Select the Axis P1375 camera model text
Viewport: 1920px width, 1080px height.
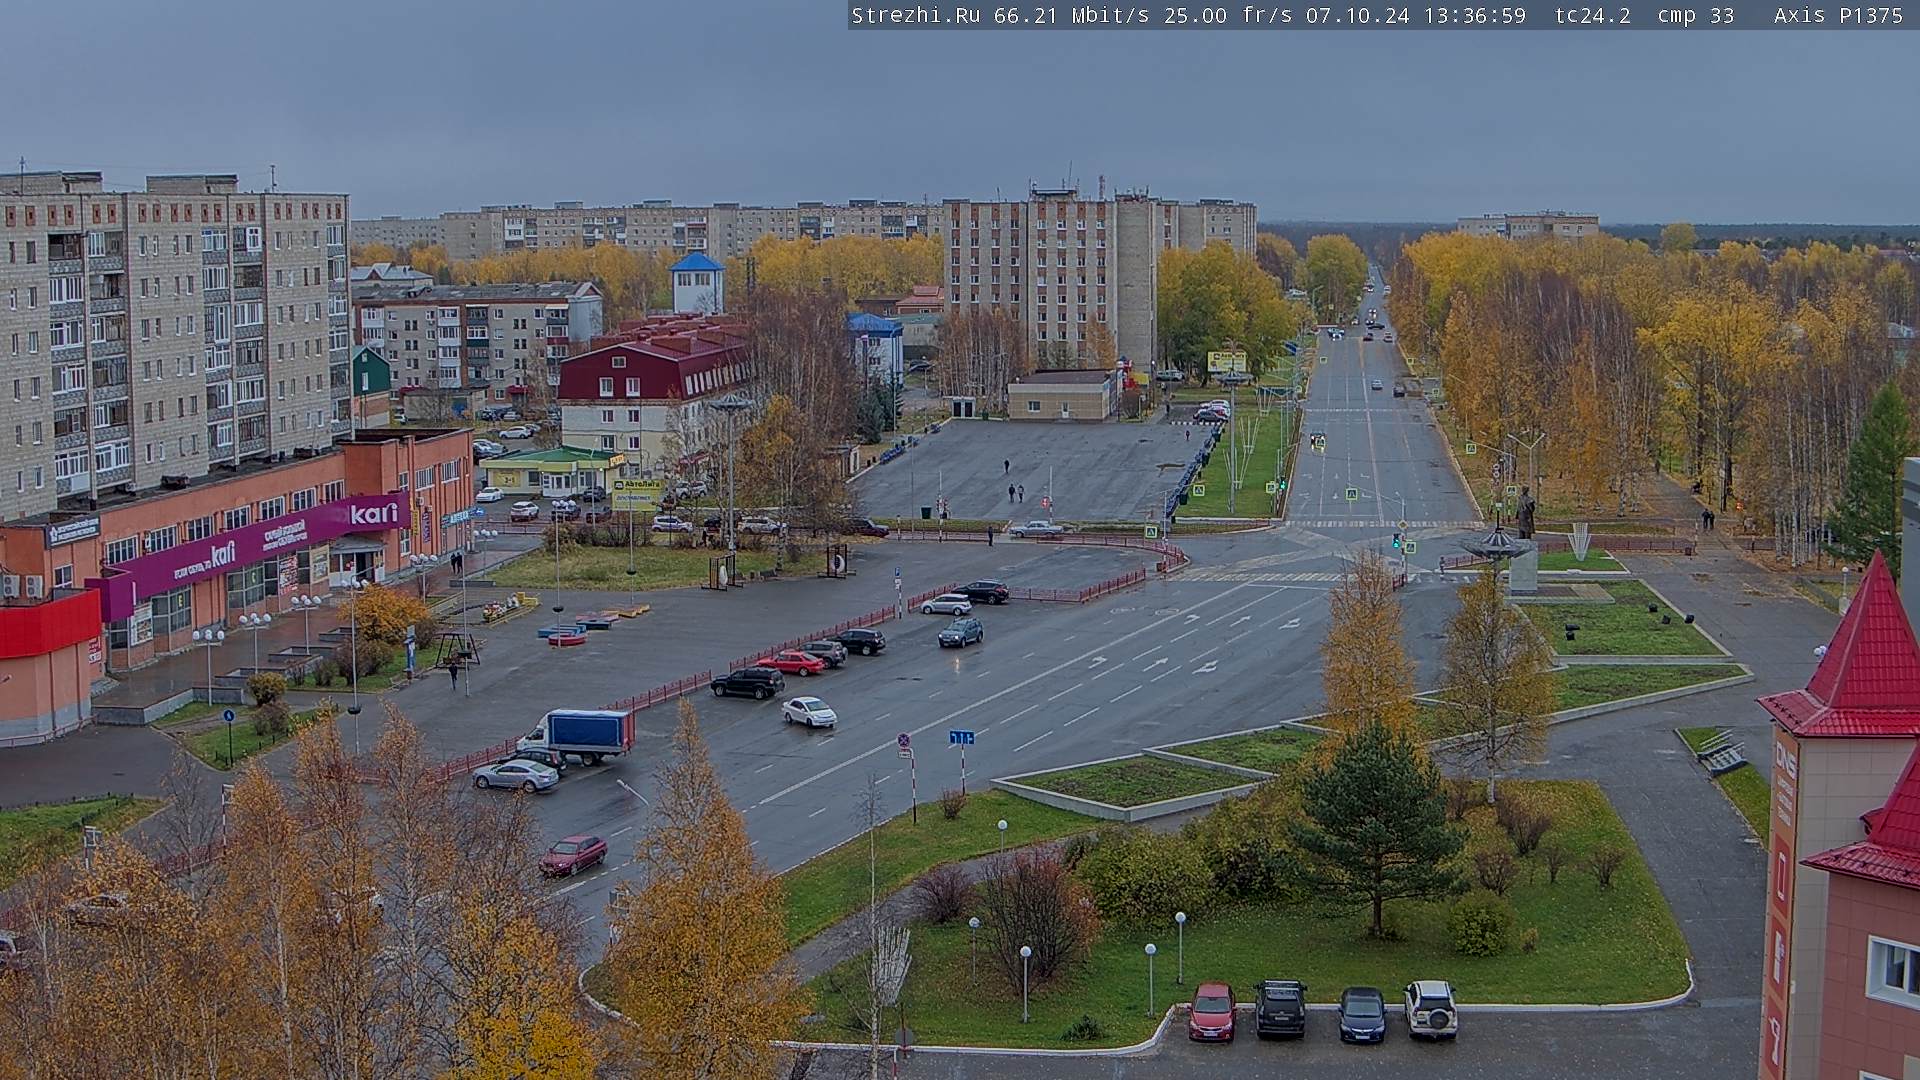click(1839, 15)
